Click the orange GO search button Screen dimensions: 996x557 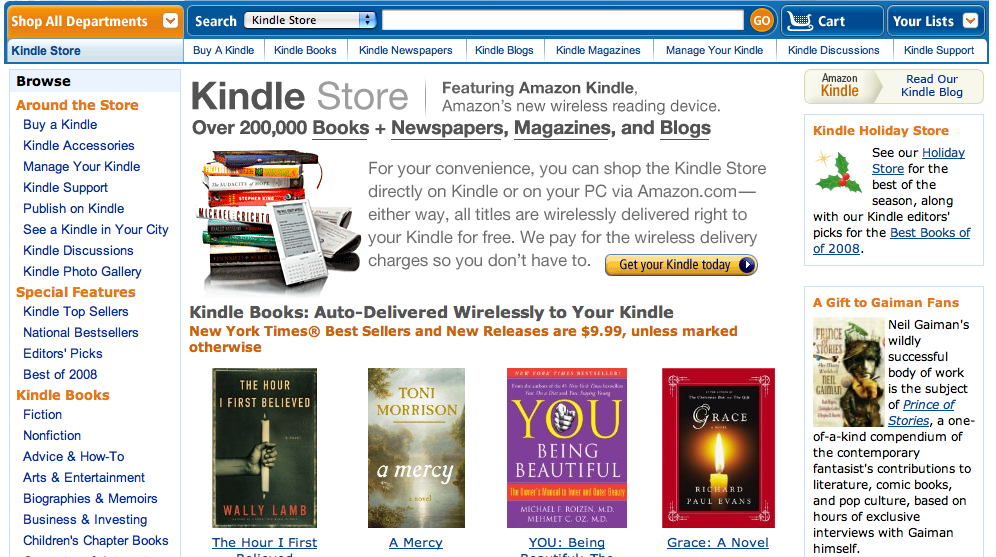(x=762, y=20)
